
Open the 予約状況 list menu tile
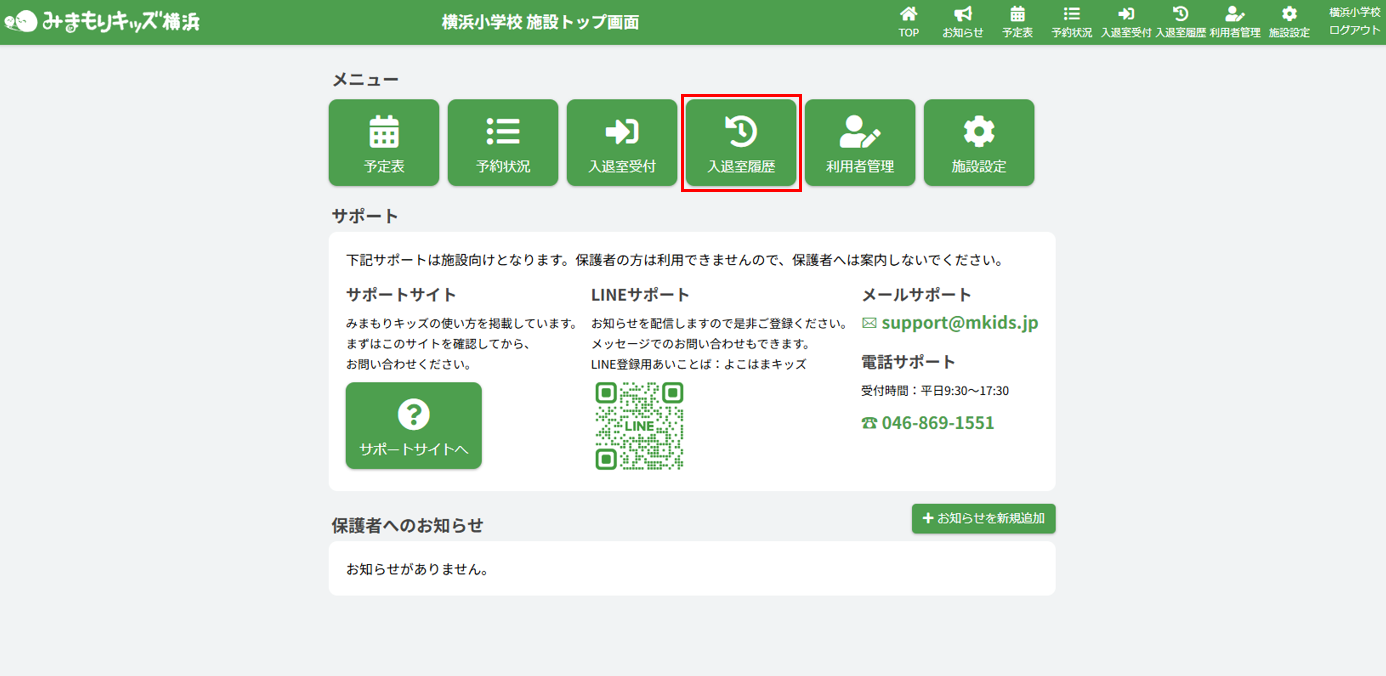coord(503,142)
